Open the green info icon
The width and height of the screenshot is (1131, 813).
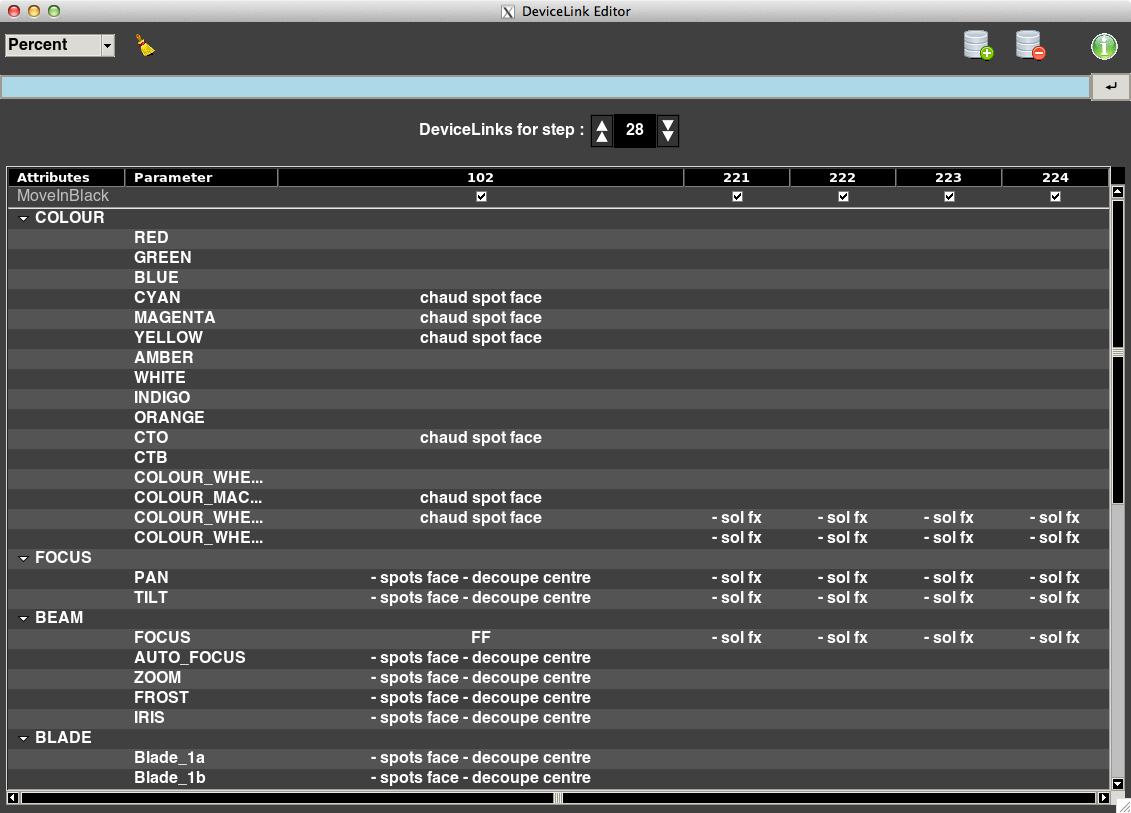tap(1103, 46)
